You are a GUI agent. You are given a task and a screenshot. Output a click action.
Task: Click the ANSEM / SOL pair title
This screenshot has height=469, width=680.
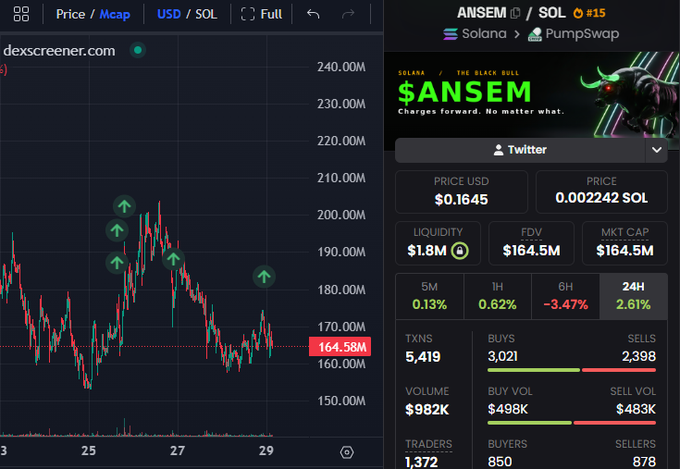pyautogui.click(x=511, y=13)
